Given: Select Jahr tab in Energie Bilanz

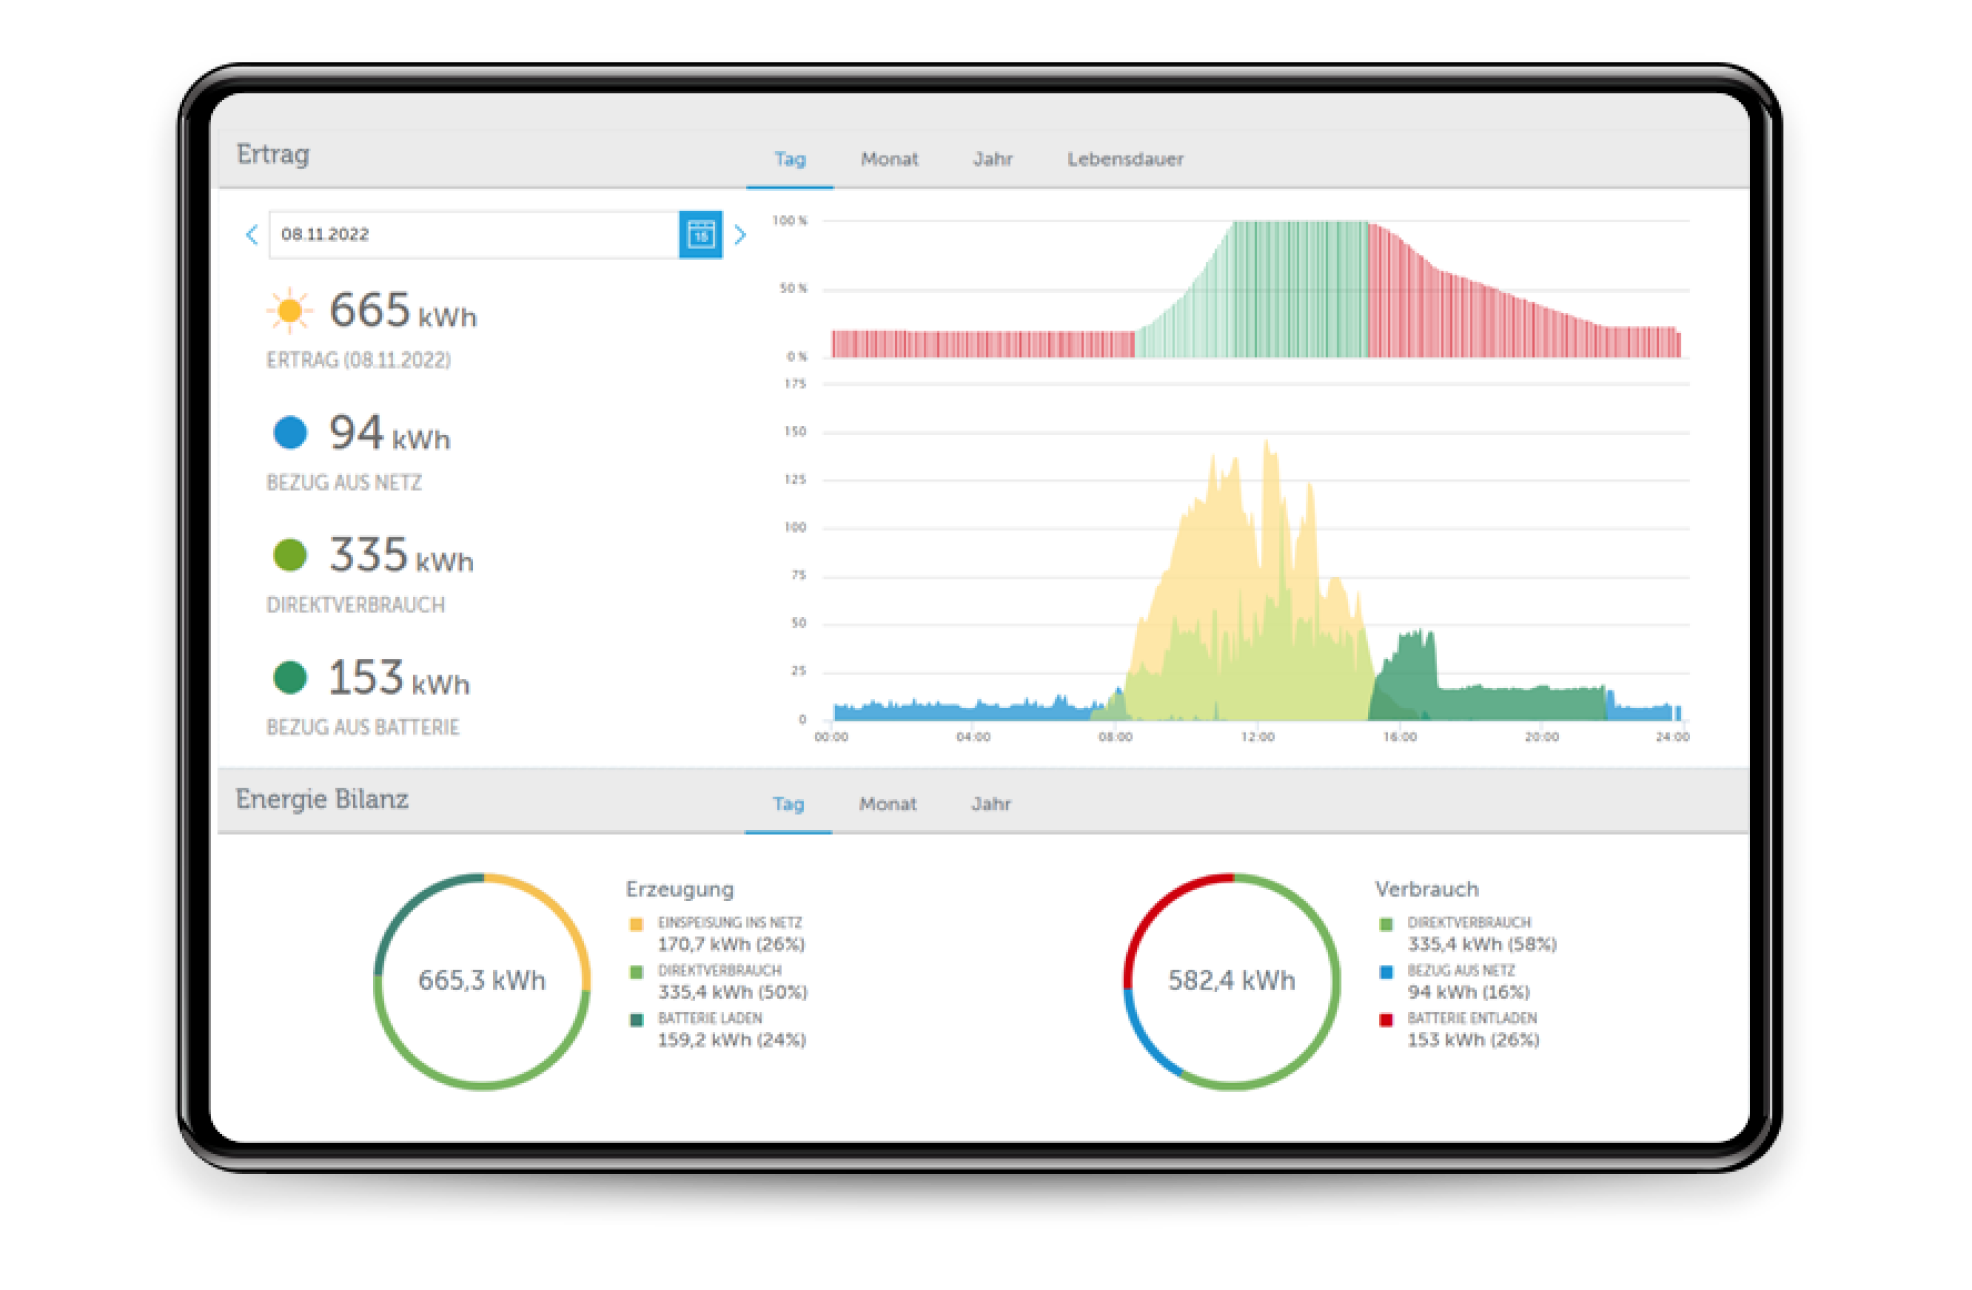Looking at the screenshot, I should coord(991,804).
